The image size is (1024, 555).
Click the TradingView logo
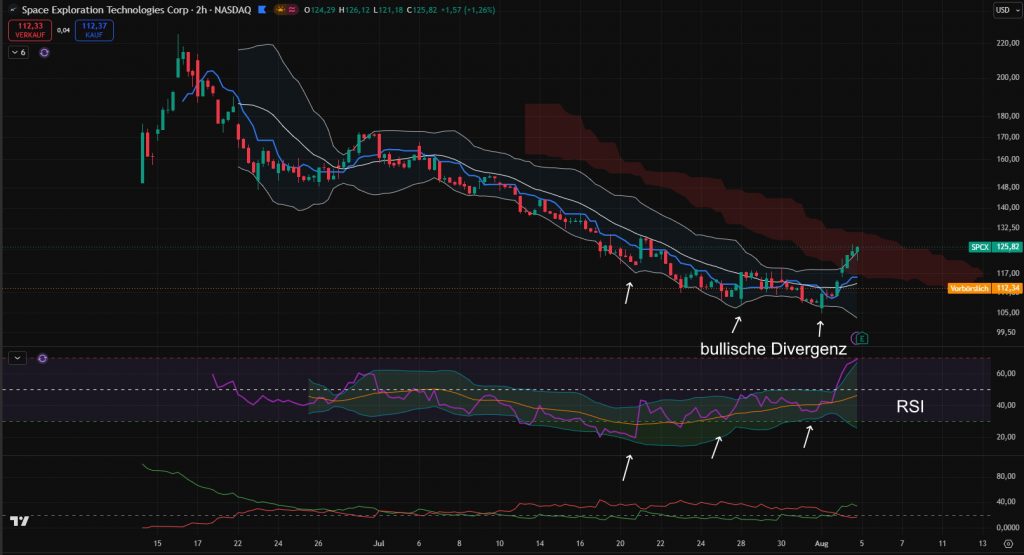click(x=20, y=520)
